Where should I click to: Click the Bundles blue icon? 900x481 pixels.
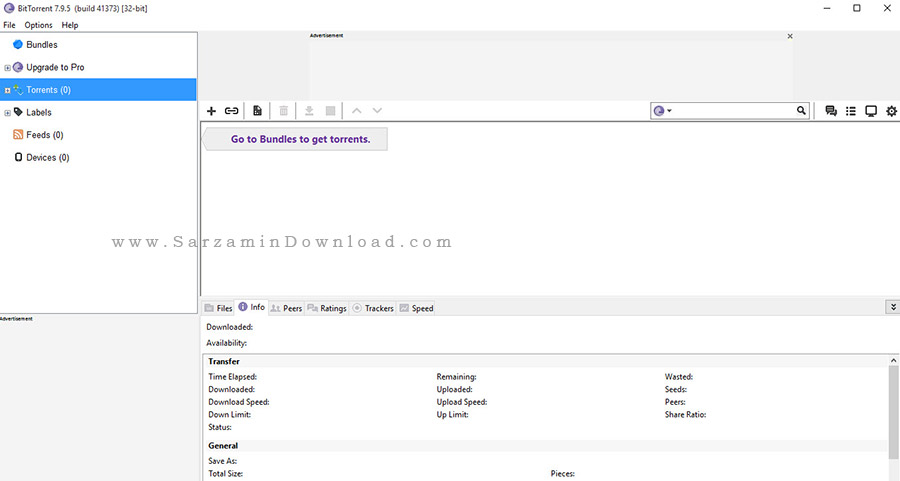pyautogui.click(x=18, y=44)
